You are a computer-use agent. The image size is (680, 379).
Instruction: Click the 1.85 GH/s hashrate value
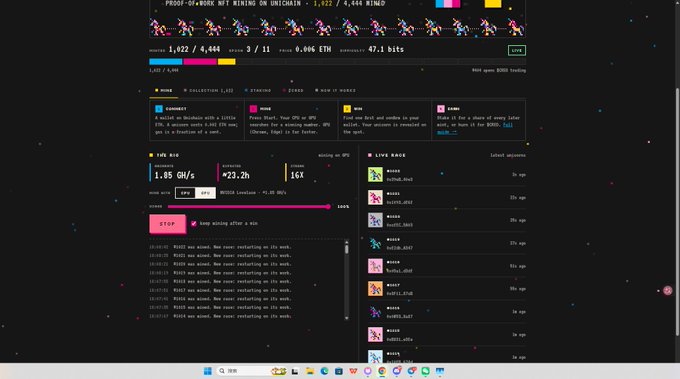pos(174,176)
